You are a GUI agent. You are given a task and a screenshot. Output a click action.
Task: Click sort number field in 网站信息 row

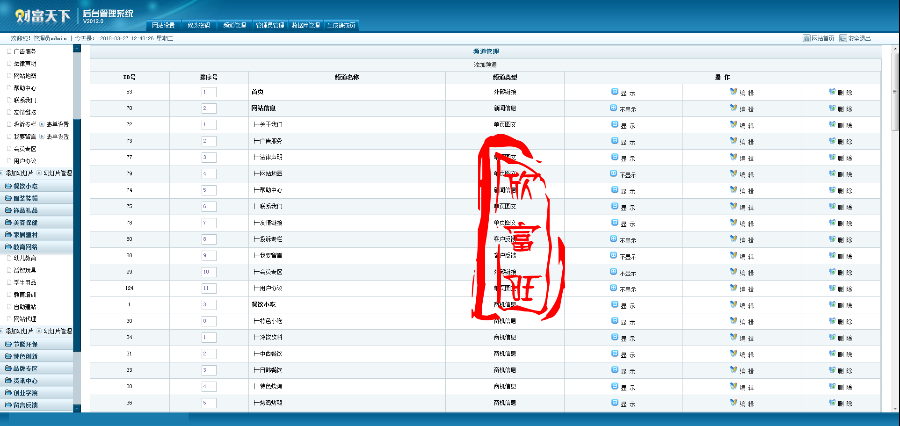tap(208, 109)
